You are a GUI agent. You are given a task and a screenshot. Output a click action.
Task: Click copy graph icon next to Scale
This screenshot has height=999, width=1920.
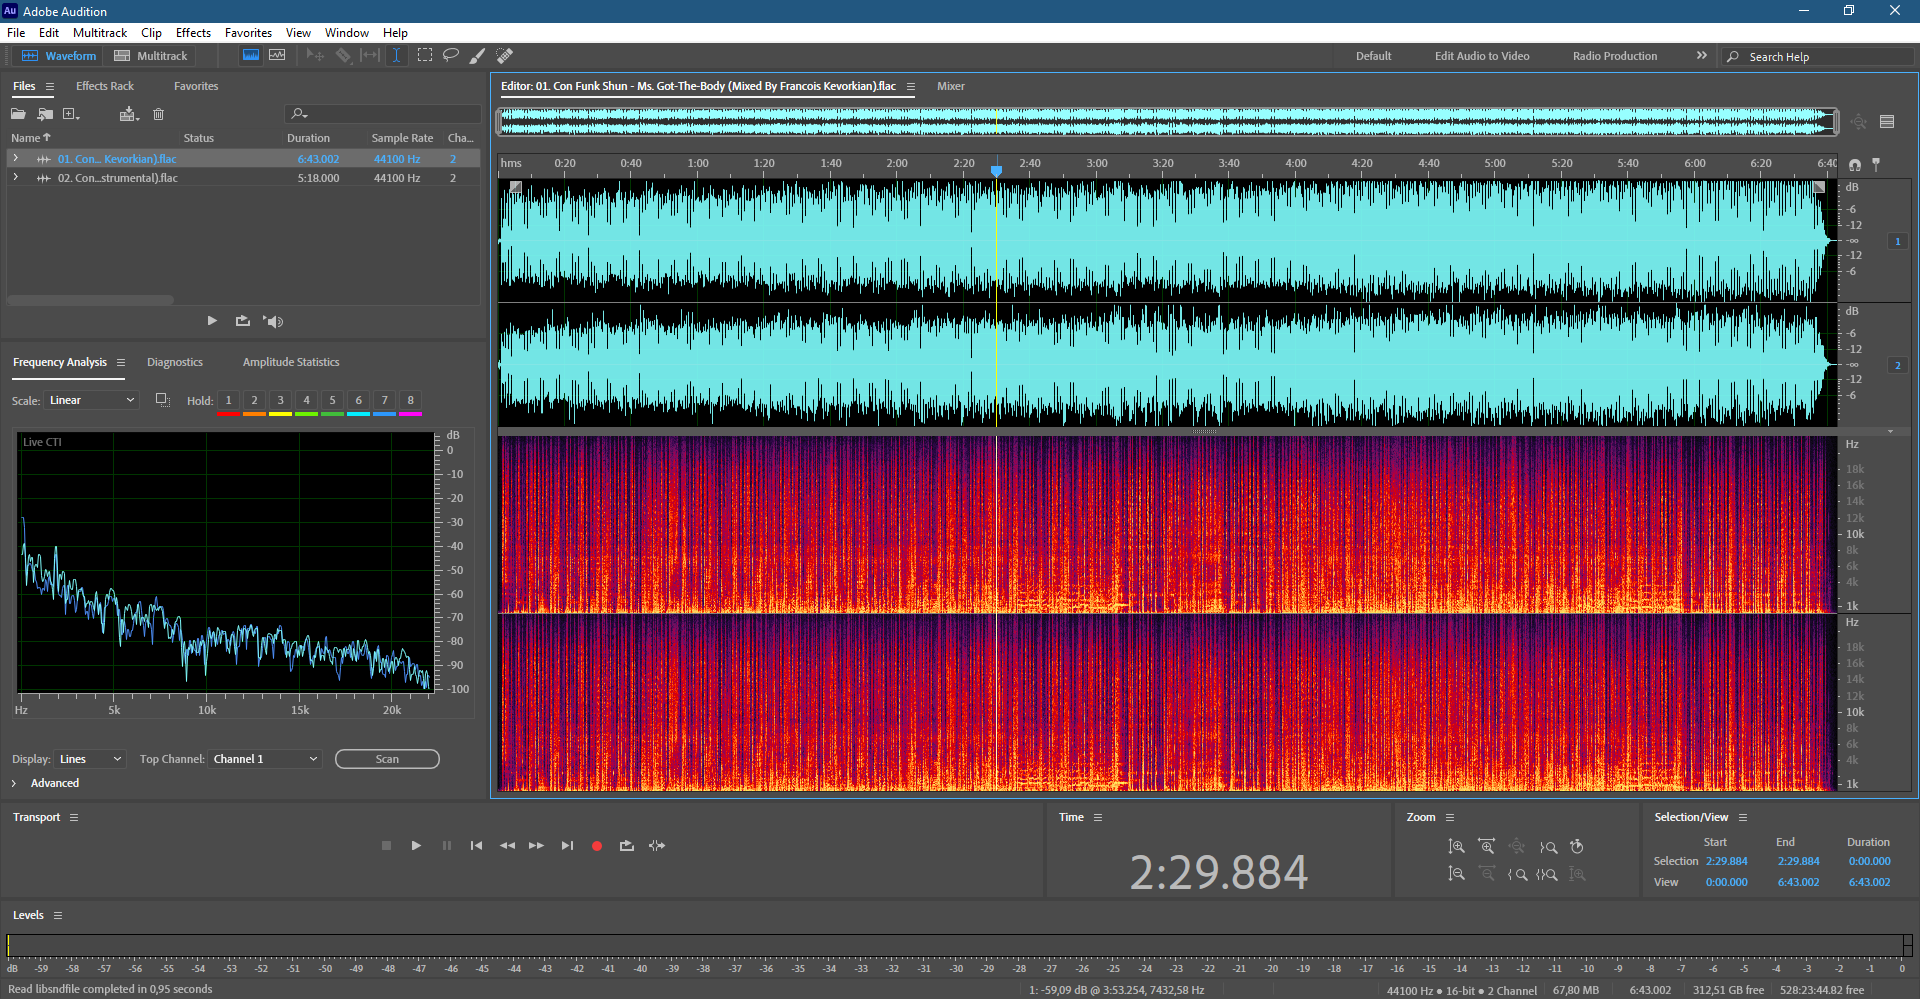click(x=163, y=400)
